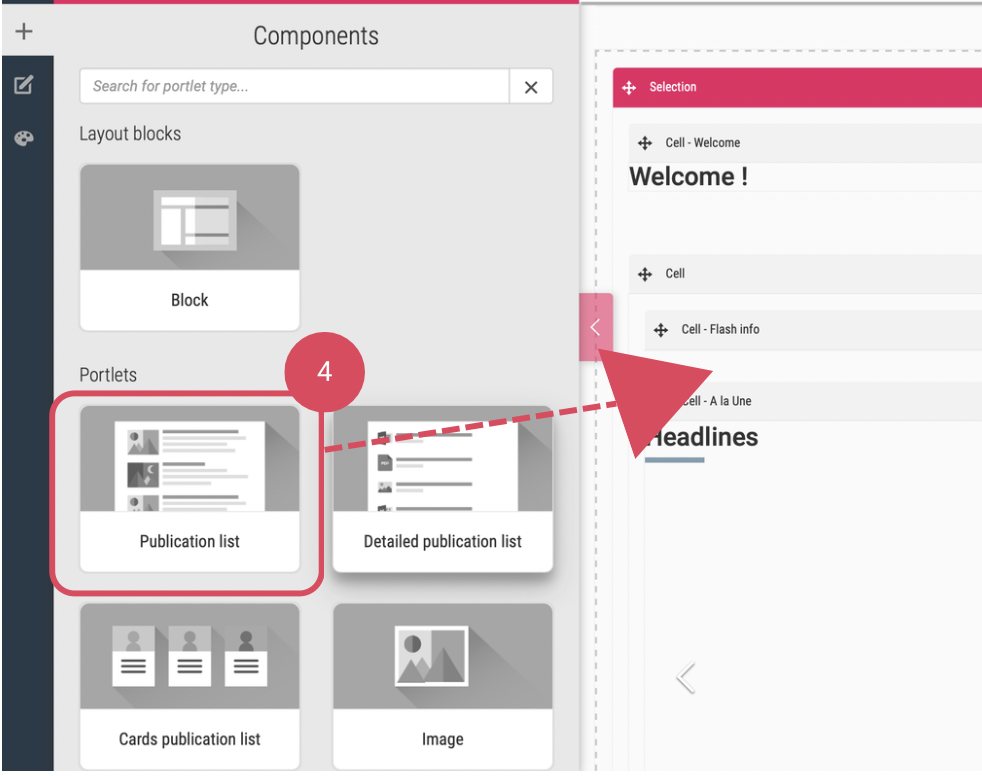This screenshot has width=982, height=776.
Task: Click the Cell - Flash info move icon
Action: coord(661,330)
